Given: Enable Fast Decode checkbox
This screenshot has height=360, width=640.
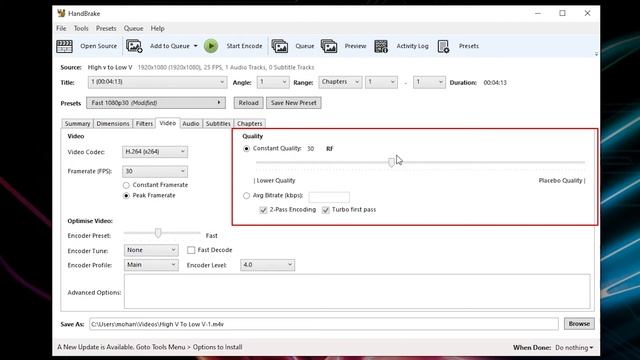Looking at the screenshot, I should [x=191, y=250].
